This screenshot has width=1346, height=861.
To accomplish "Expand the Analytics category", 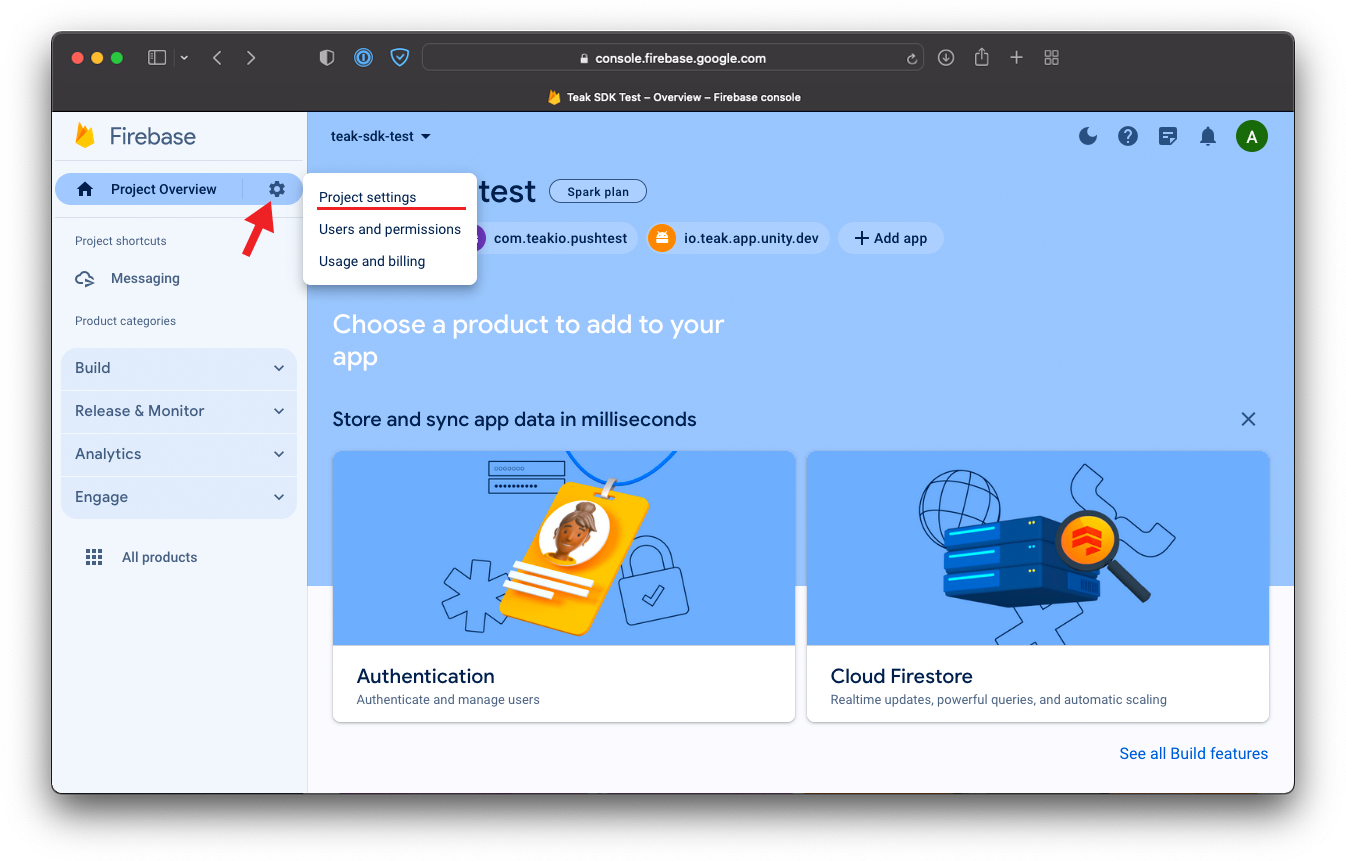I will pos(179,454).
